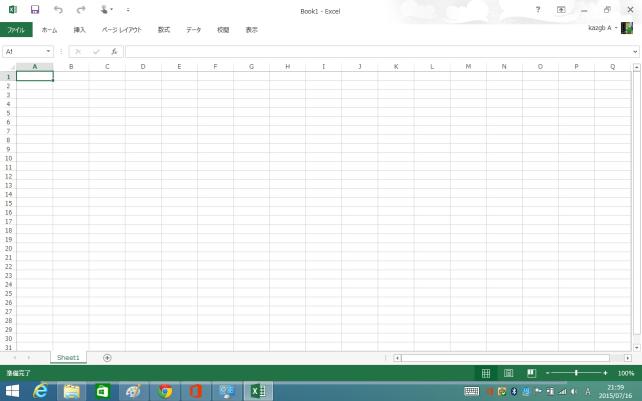
Task: Open Excel Help with the question mark
Action: click(x=538, y=10)
